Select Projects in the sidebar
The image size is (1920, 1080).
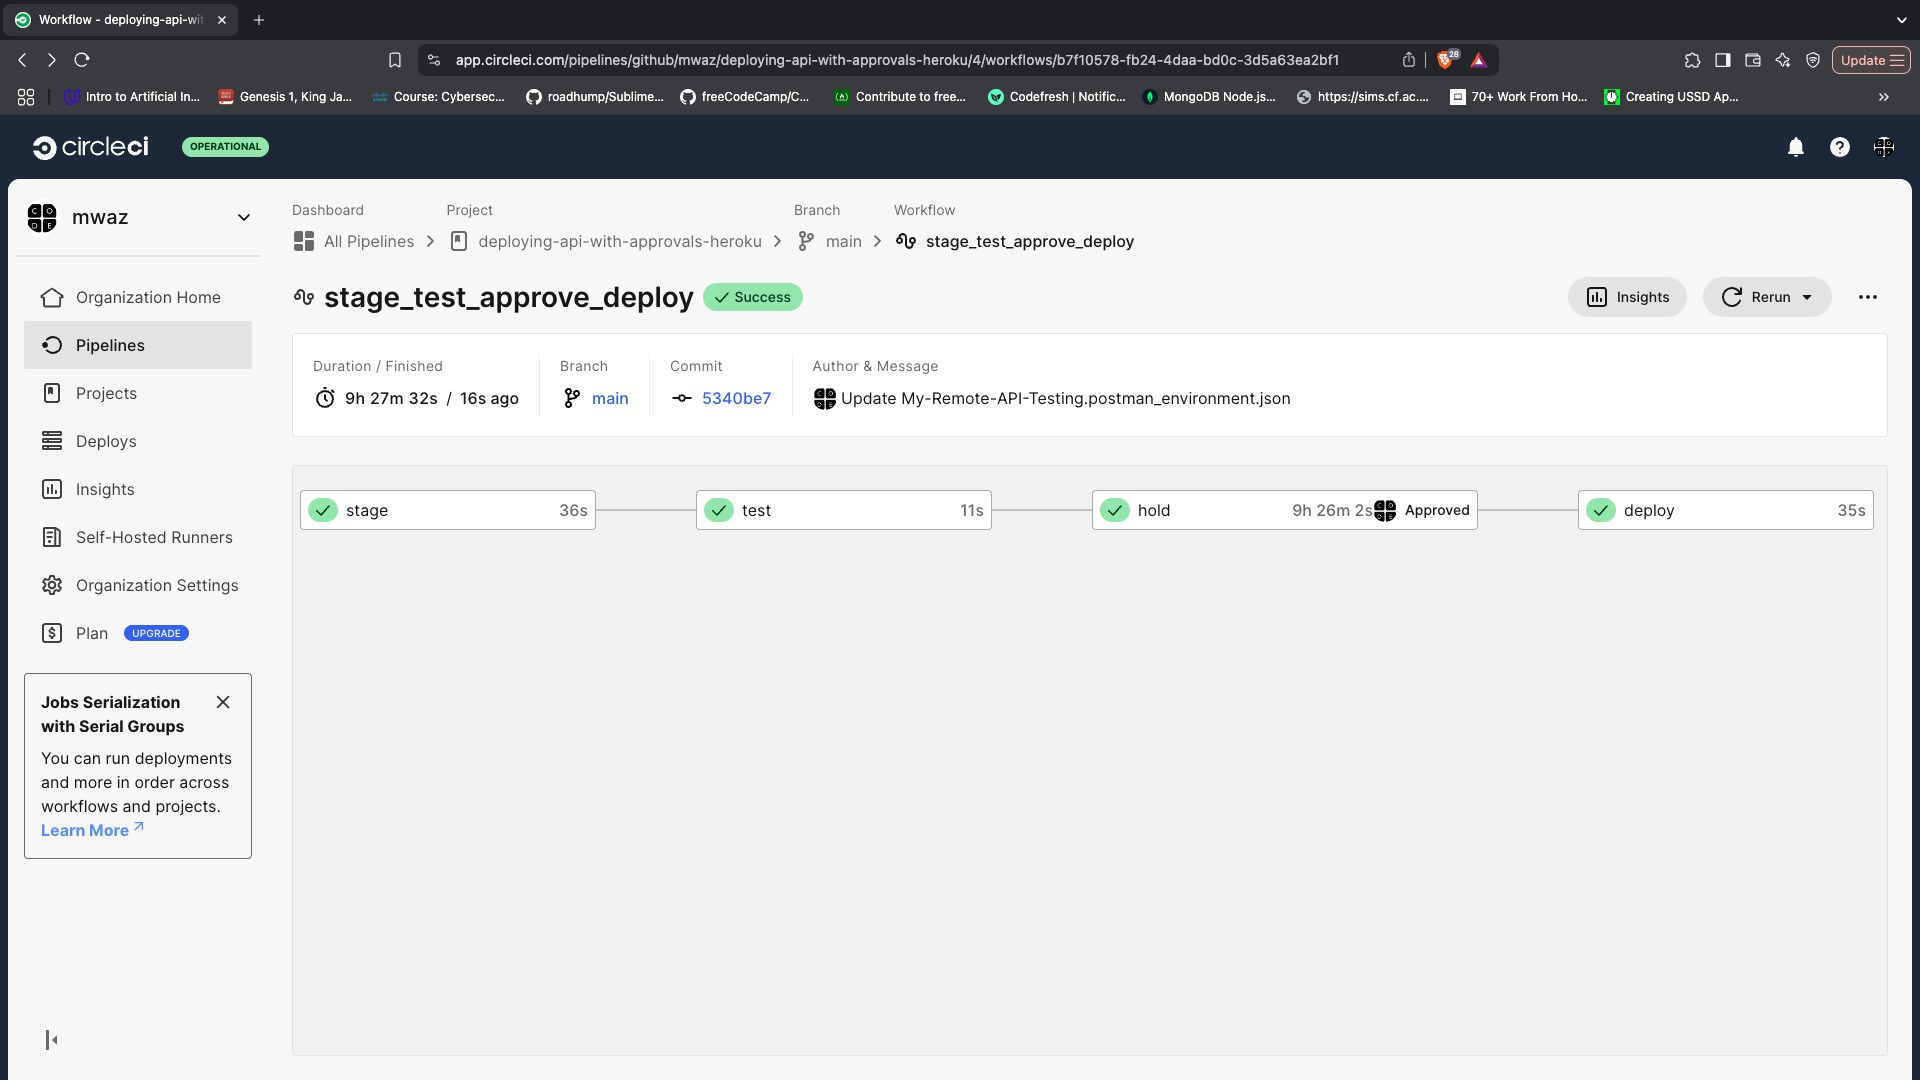tap(105, 393)
